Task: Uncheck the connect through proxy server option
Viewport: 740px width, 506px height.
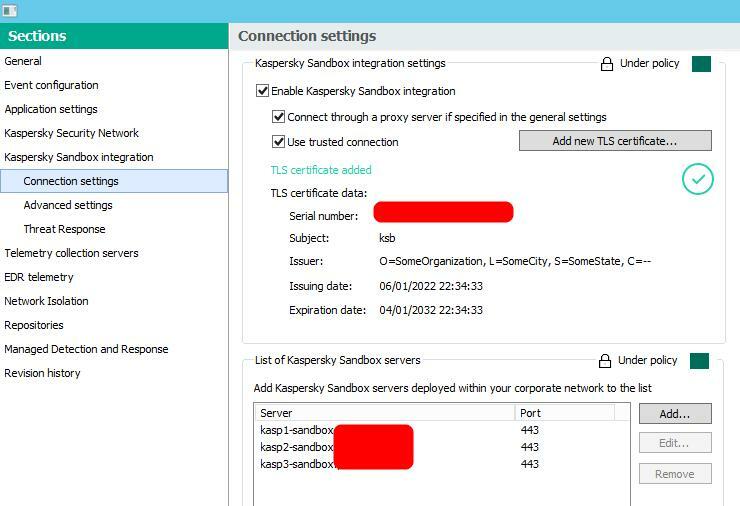Action: click(279, 117)
